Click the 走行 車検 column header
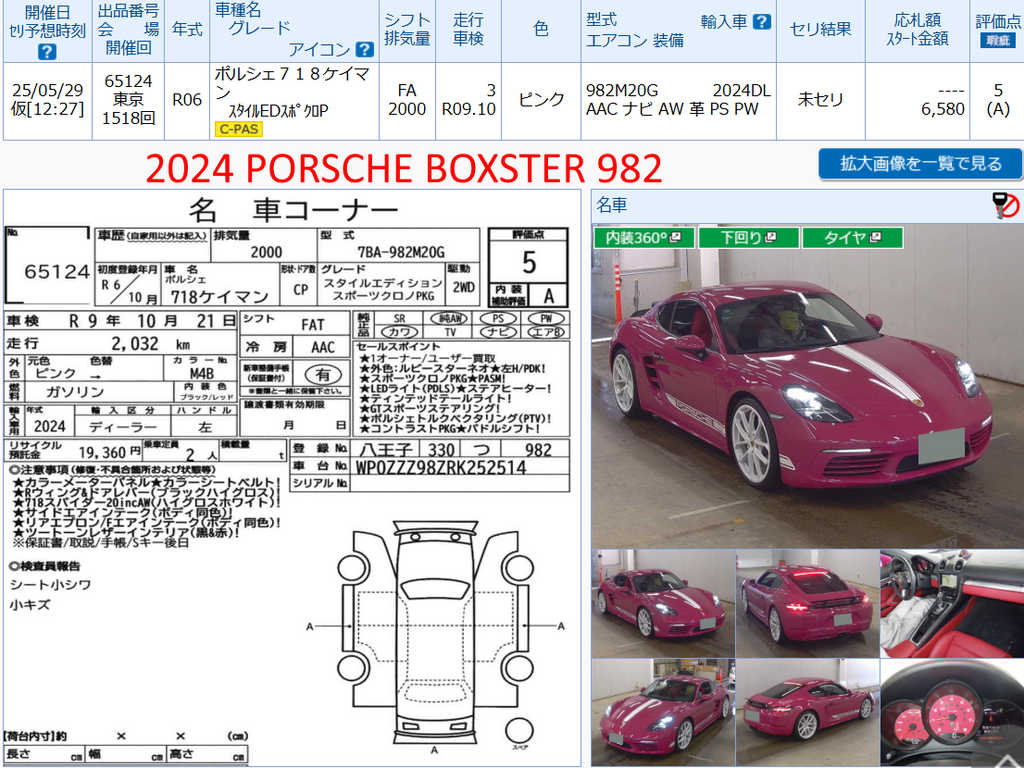This screenshot has width=1024, height=768. click(468, 31)
